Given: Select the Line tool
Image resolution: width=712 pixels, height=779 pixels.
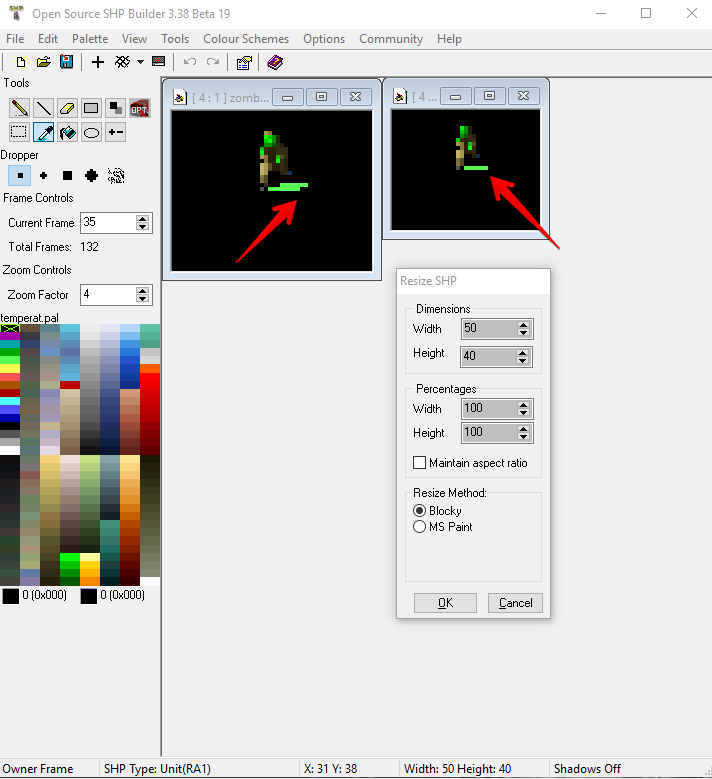Looking at the screenshot, I should 43,108.
